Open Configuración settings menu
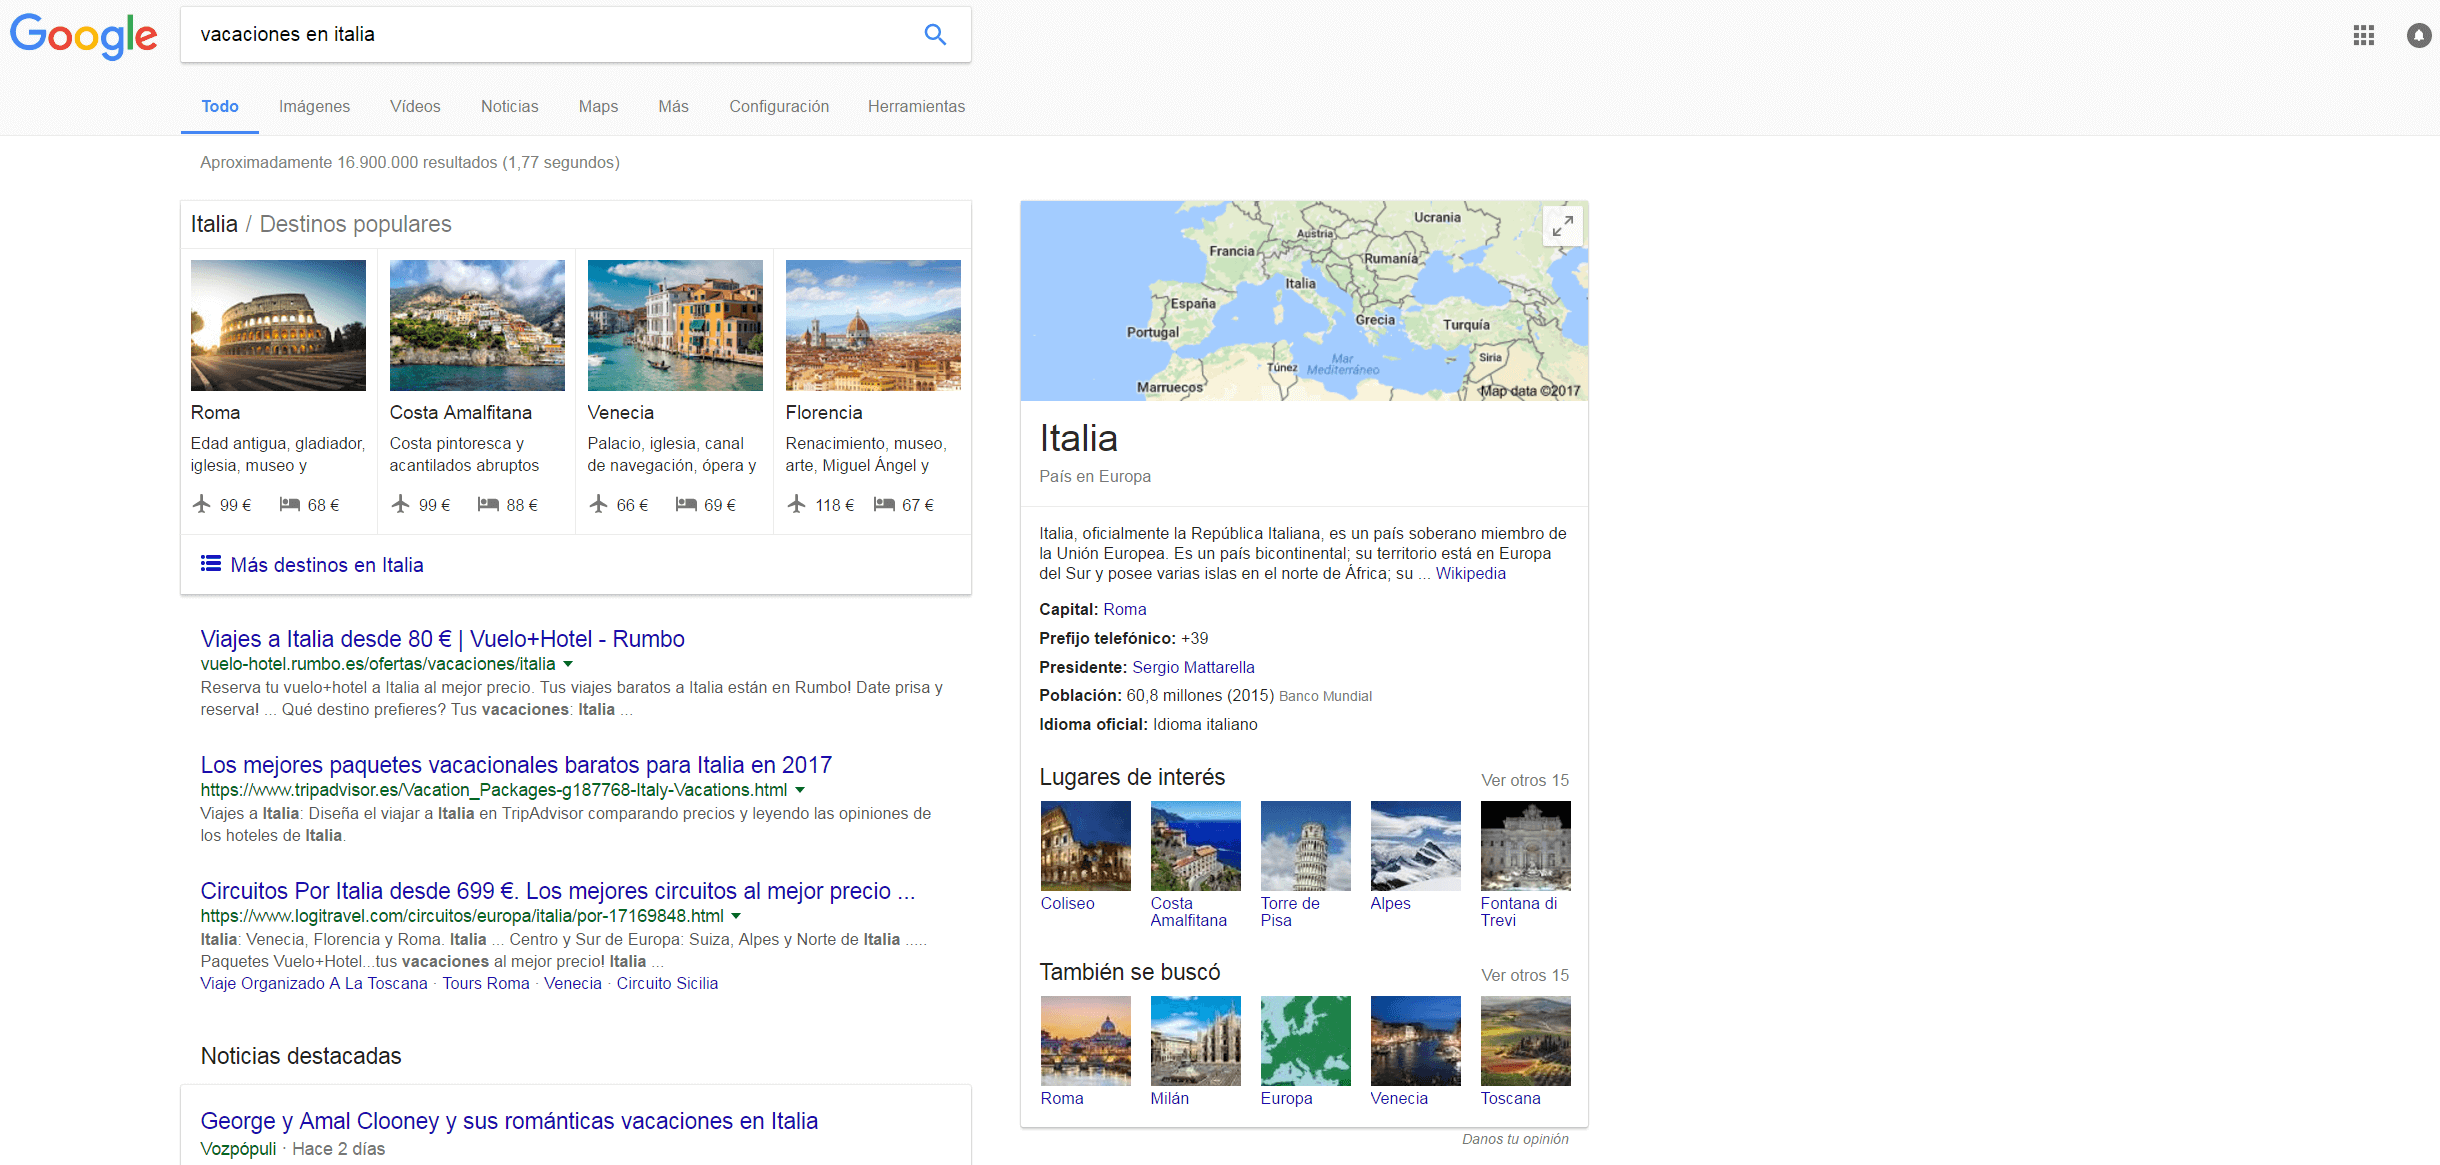2440x1165 pixels. coord(779,106)
